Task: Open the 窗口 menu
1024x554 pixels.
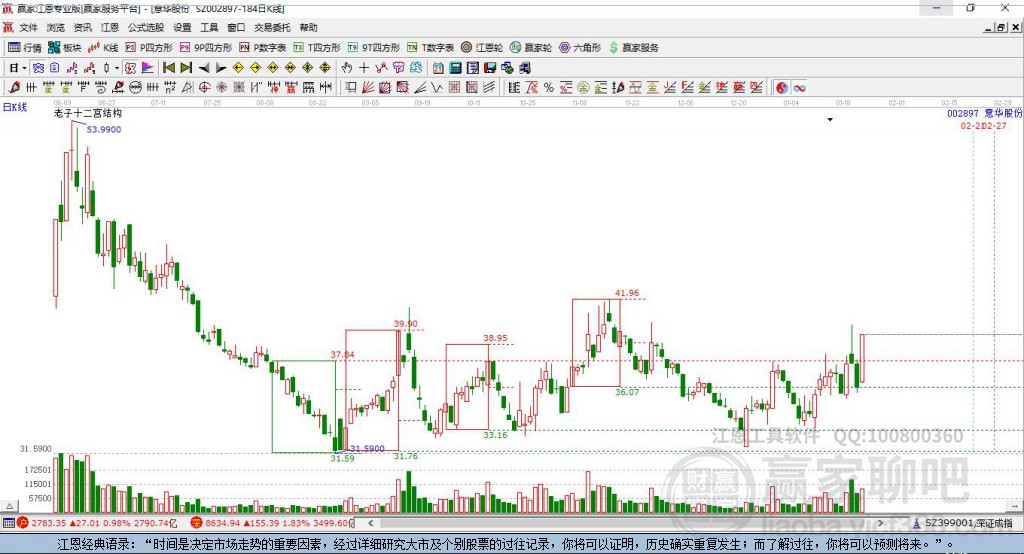Action: (236, 27)
